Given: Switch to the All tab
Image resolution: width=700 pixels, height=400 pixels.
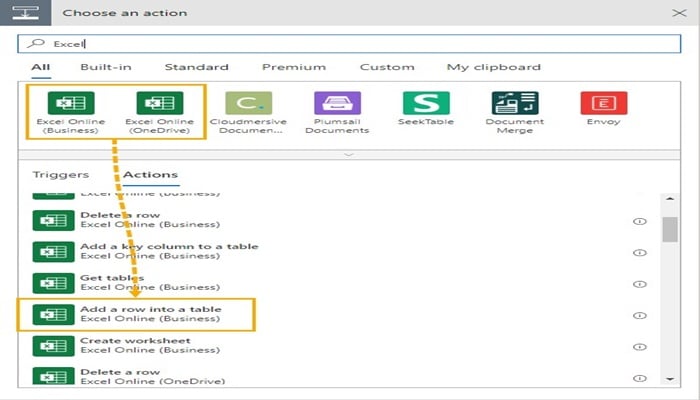Looking at the screenshot, I should [41, 67].
